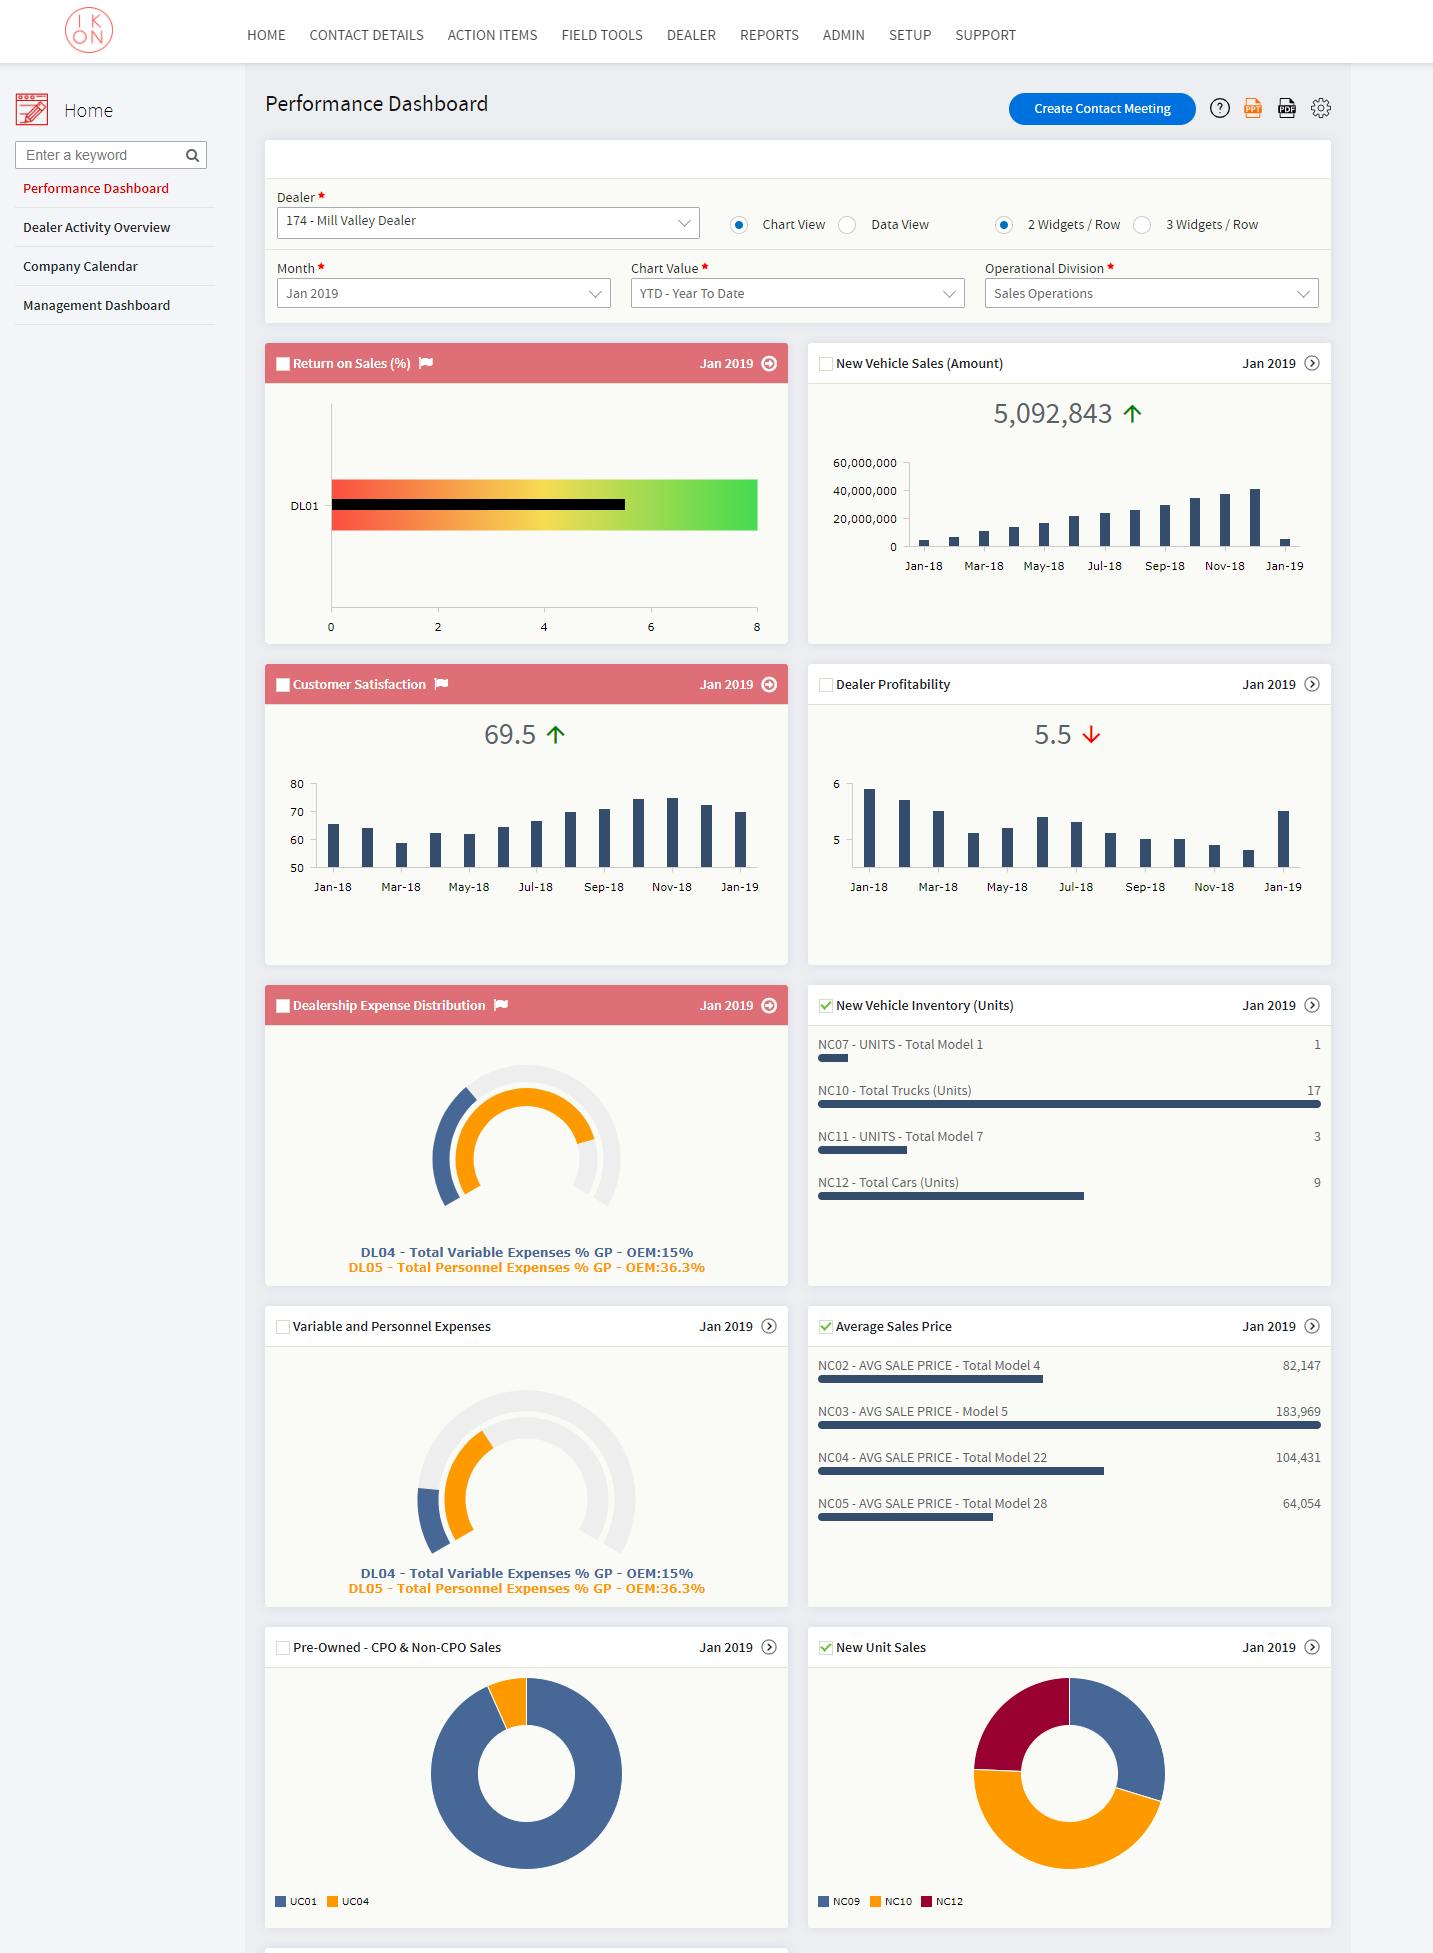This screenshot has width=1433, height=1953.
Task: Check the New Vehicle Sales (Amount) checkbox
Action: click(x=826, y=364)
